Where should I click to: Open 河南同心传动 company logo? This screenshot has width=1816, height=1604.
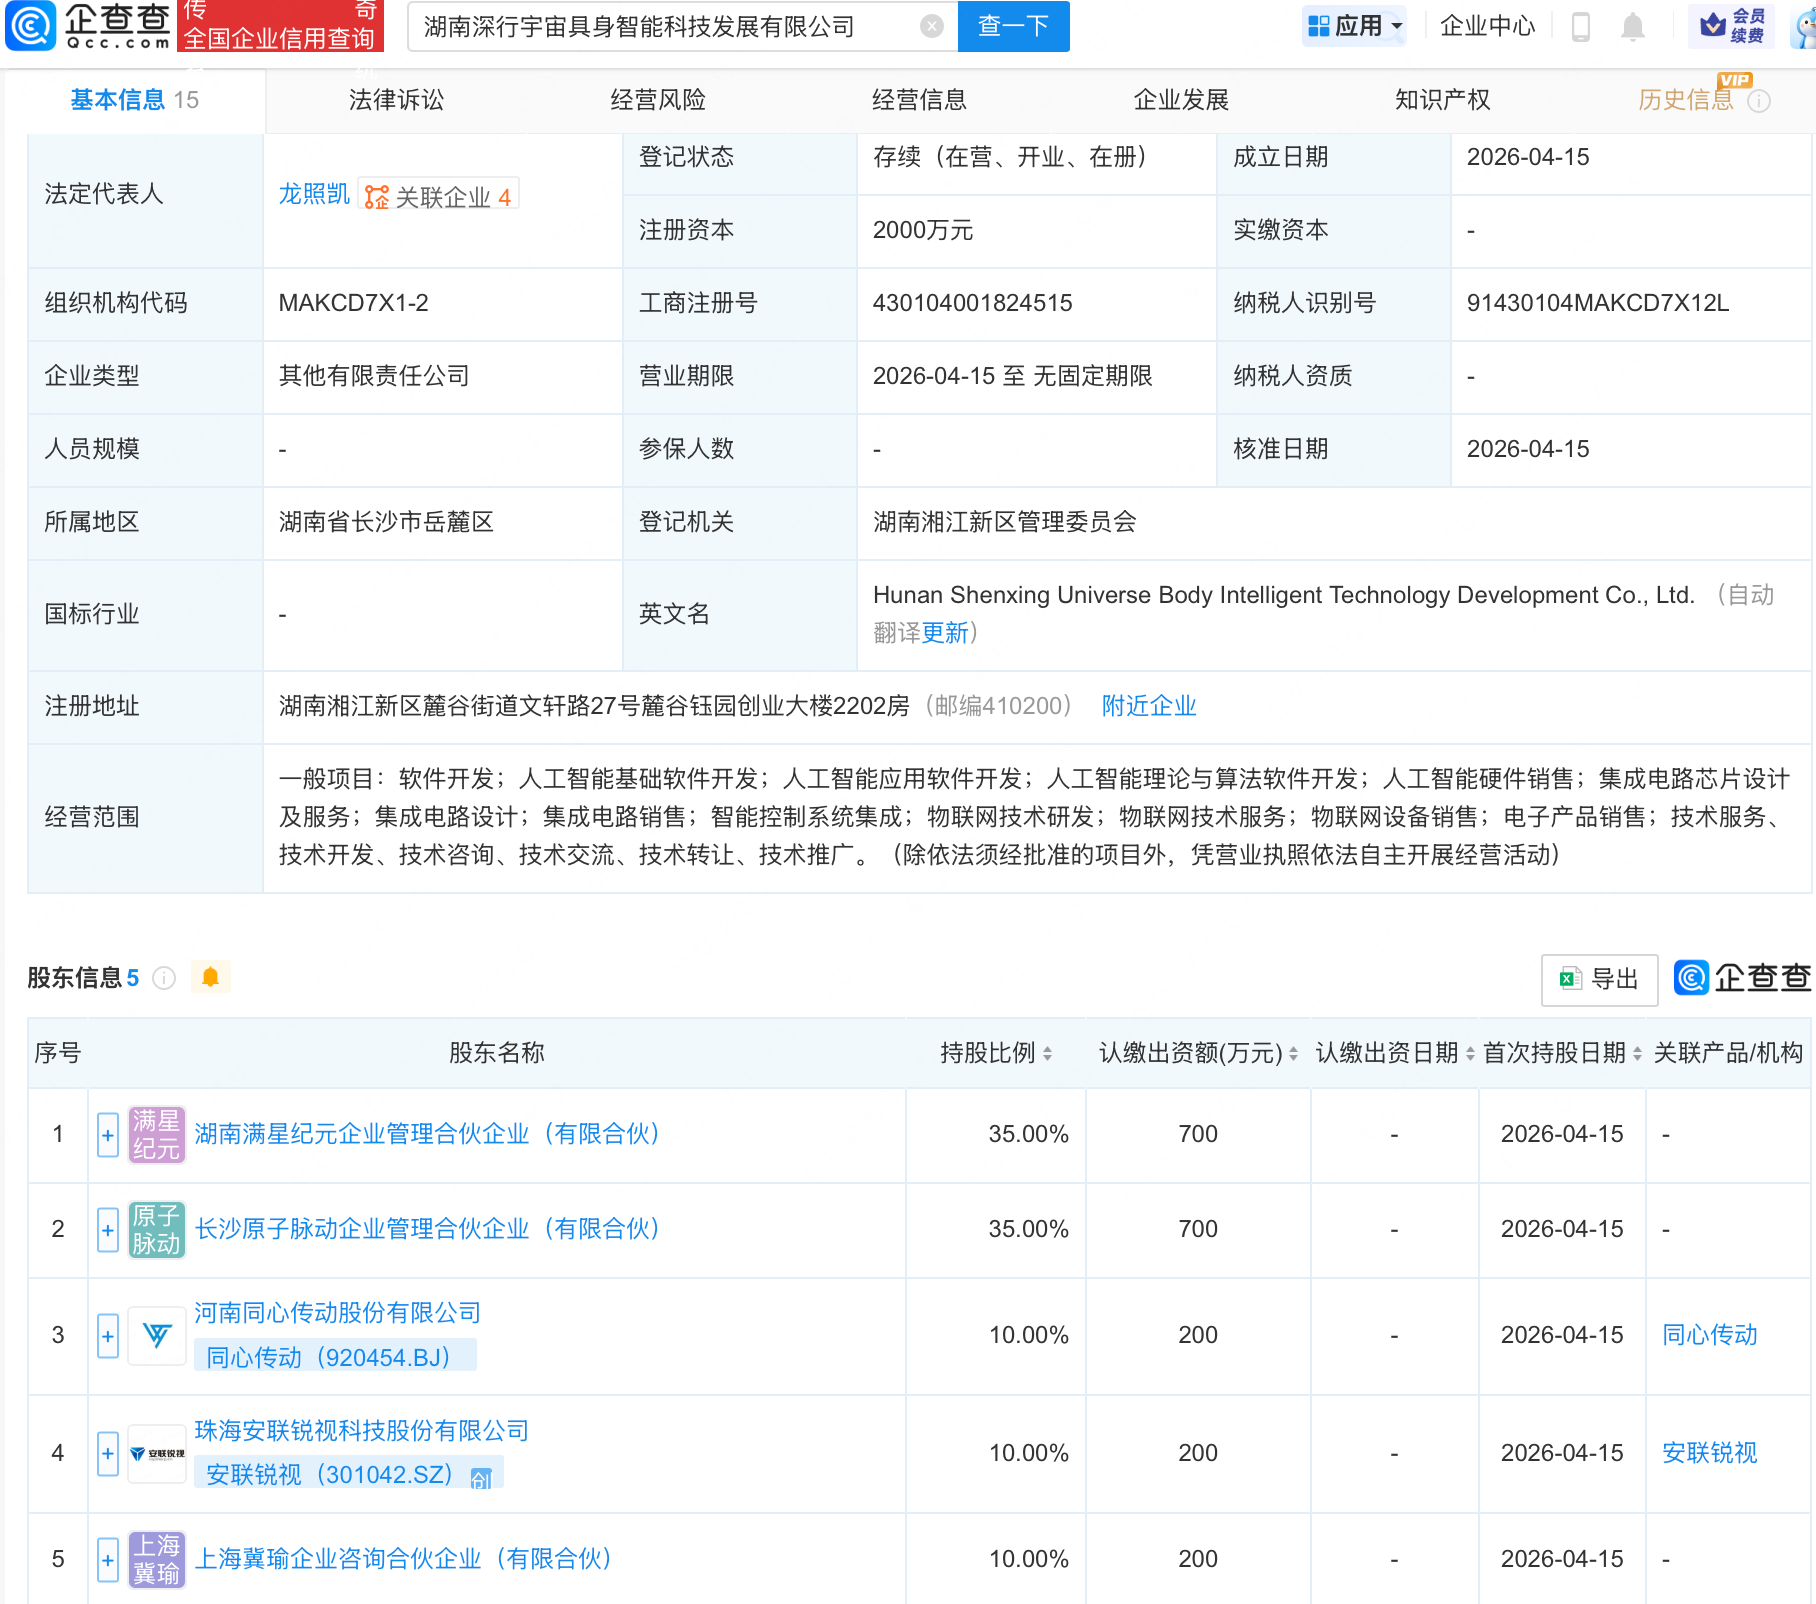pyautogui.click(x=157, y=1335)
